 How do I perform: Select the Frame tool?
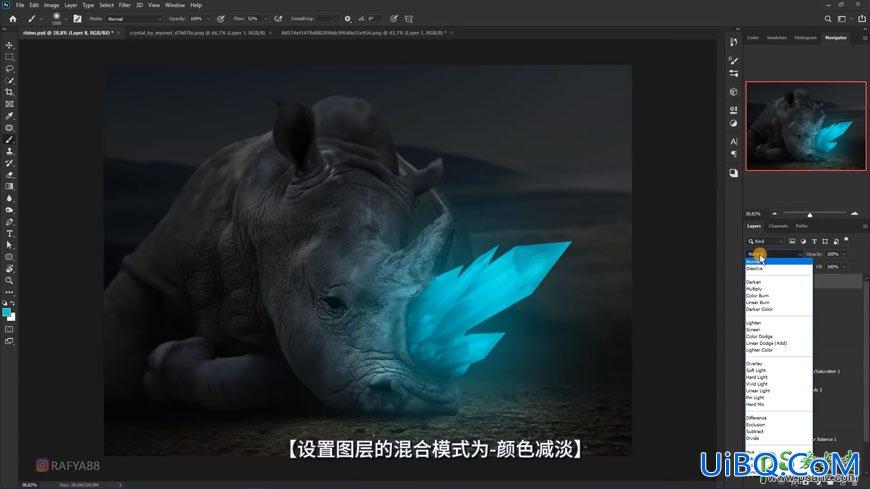[x=9, y=104]
